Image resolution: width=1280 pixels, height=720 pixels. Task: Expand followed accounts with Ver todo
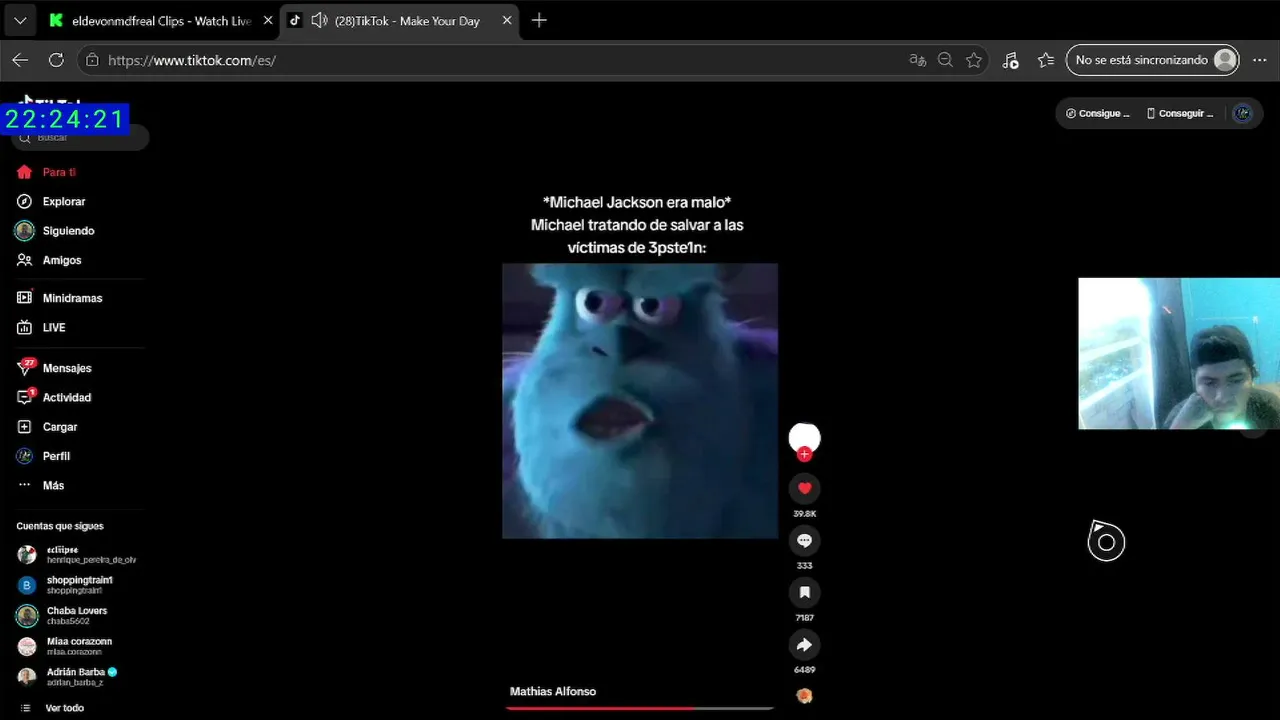(x=64, y=708)
